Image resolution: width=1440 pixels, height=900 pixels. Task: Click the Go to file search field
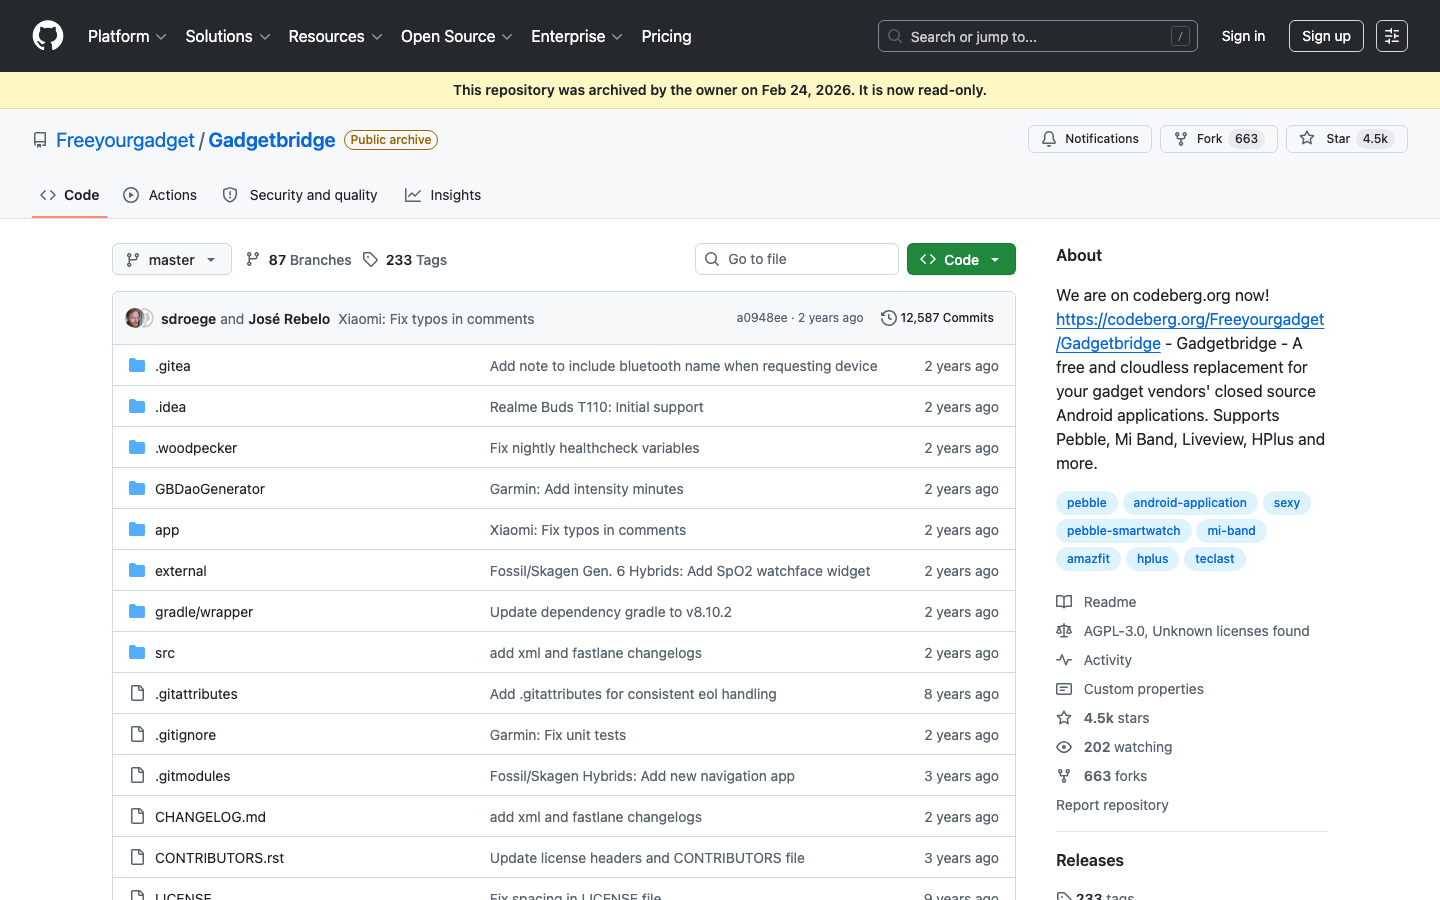[x=797, y=259]
